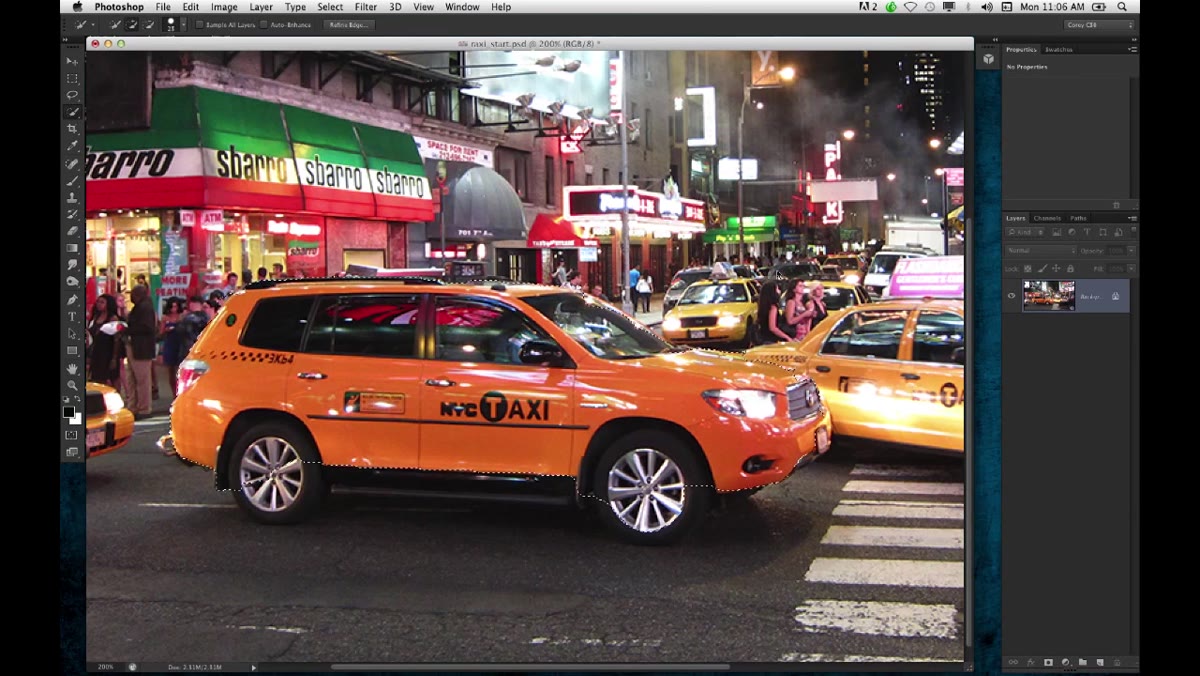Choose Subtract from Selection mode
Screen dimensions: 1200x676
click(148, 24)
